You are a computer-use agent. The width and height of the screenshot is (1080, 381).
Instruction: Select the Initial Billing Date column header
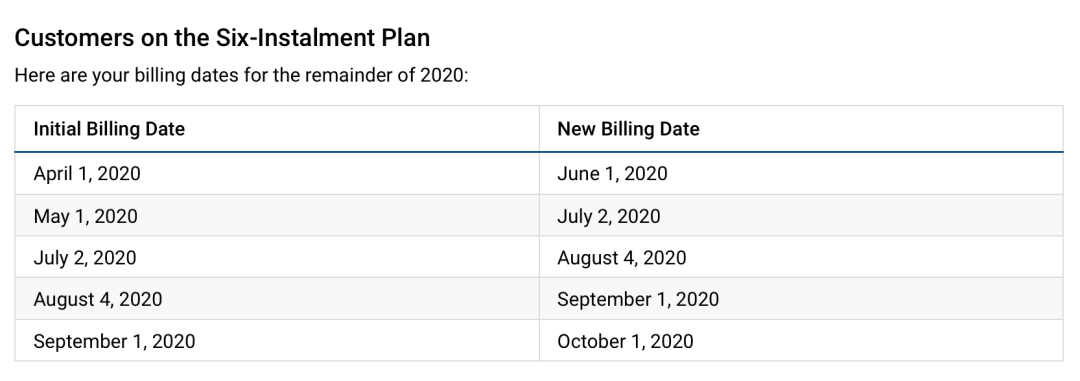pyautogui.click(x=109, y=129)
